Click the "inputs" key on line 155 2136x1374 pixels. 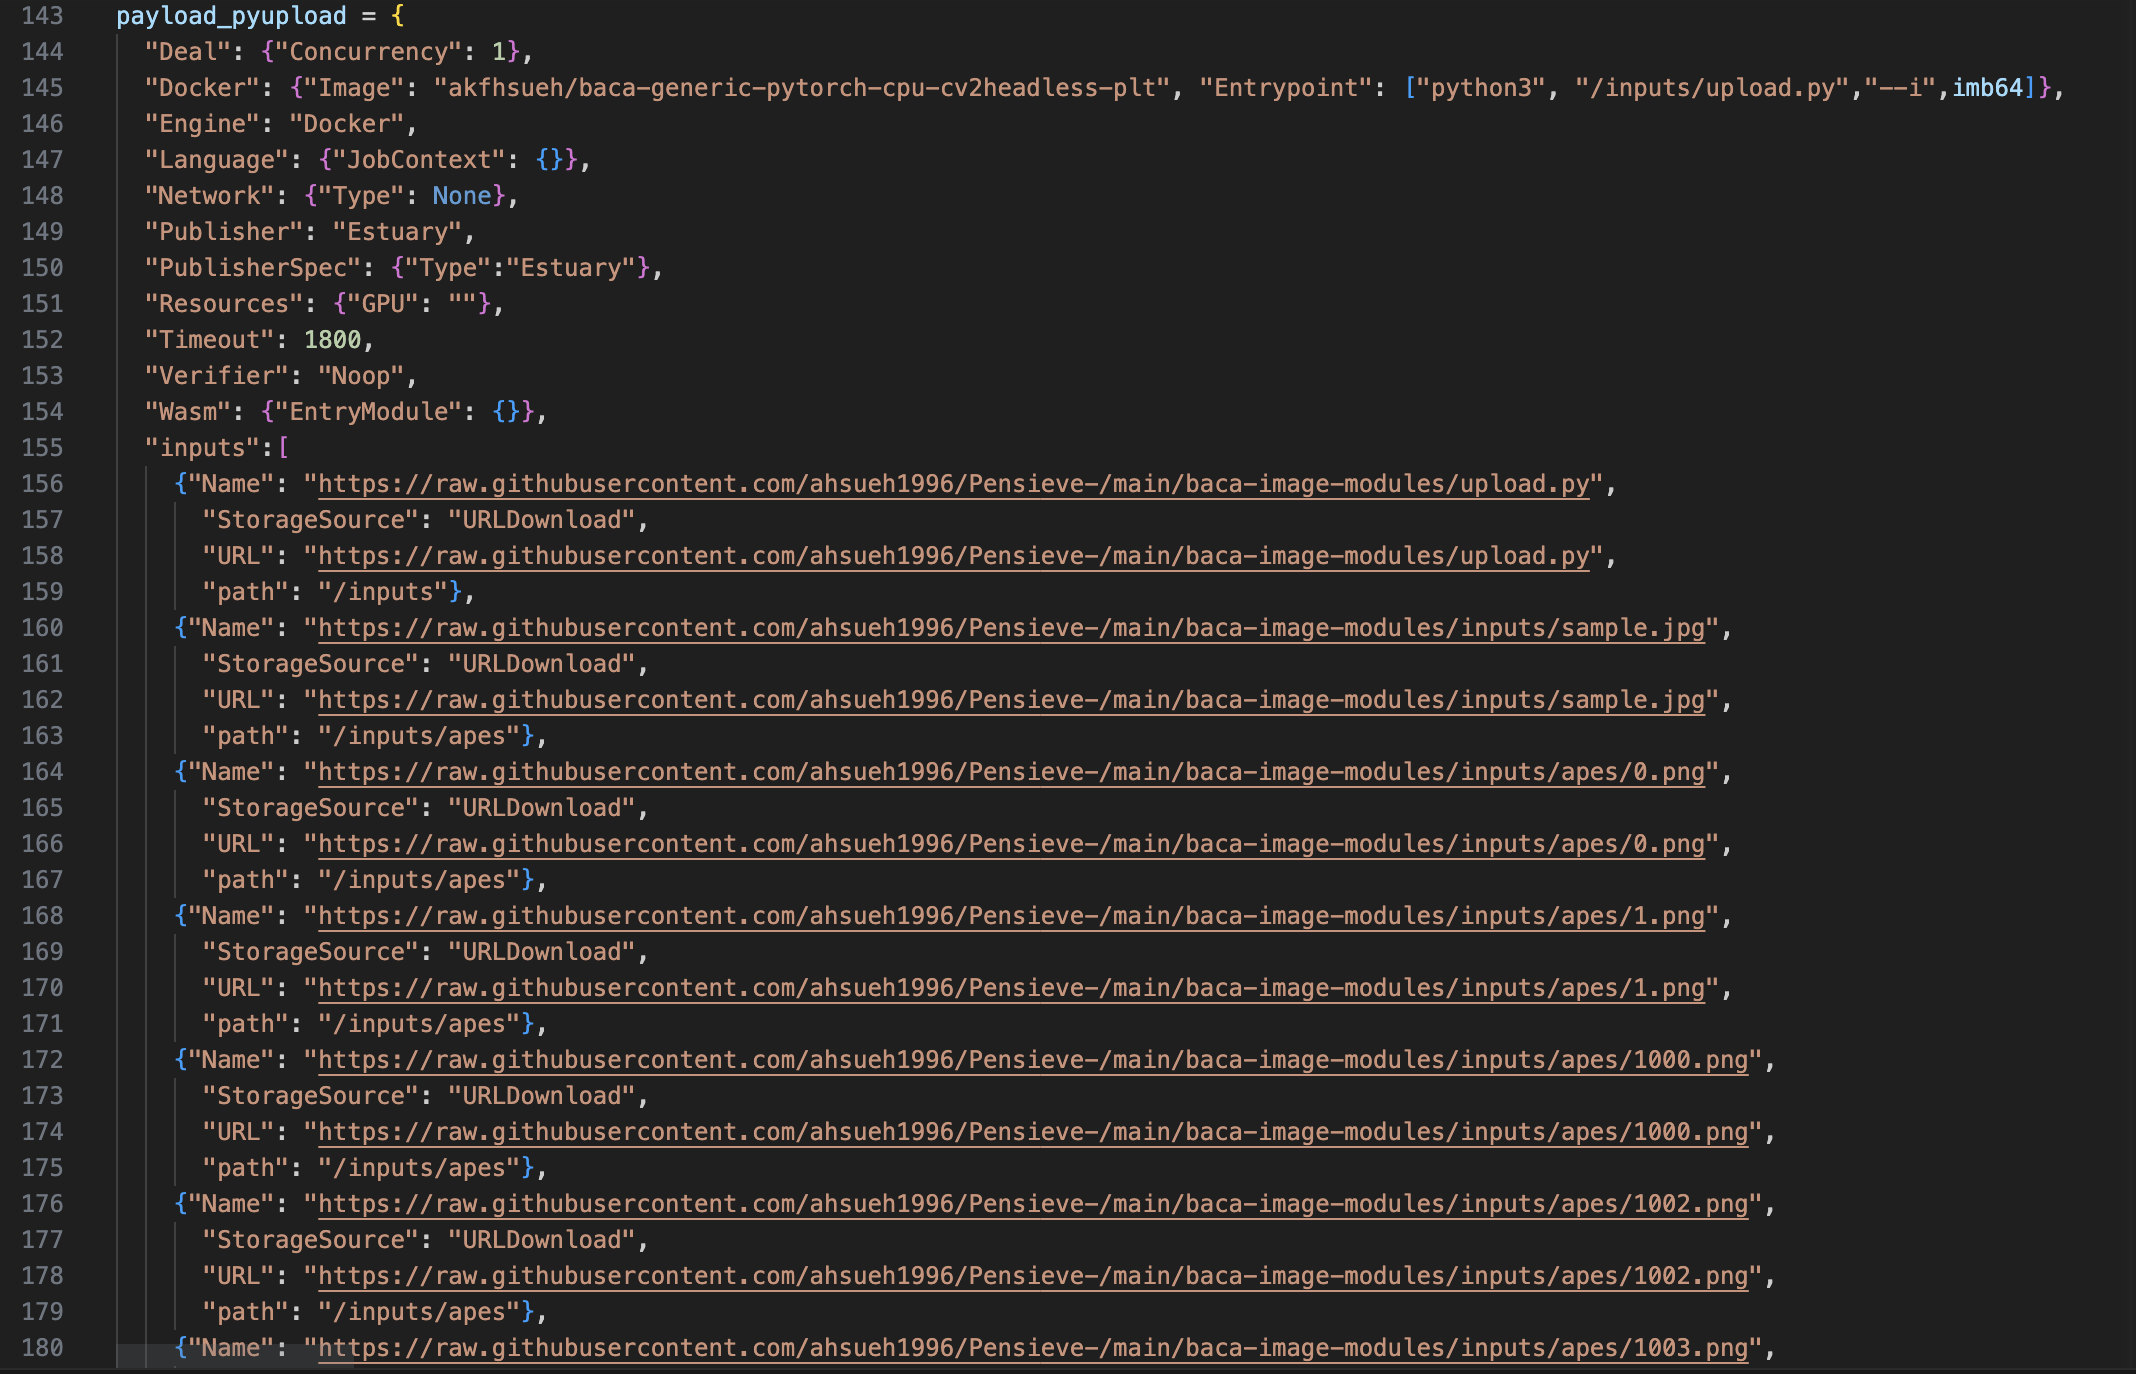(203, 448)
